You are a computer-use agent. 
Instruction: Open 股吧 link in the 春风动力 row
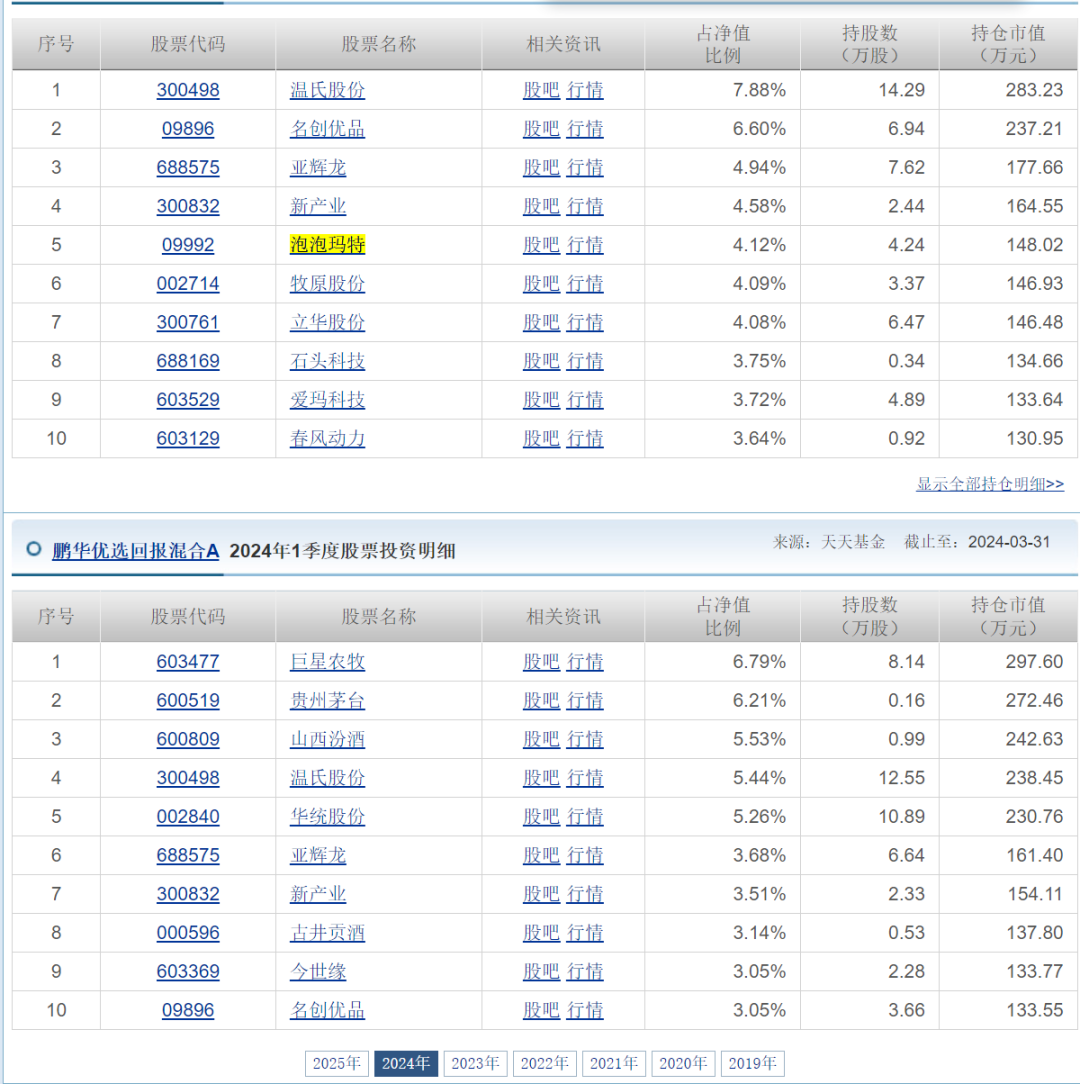(541, 438)
